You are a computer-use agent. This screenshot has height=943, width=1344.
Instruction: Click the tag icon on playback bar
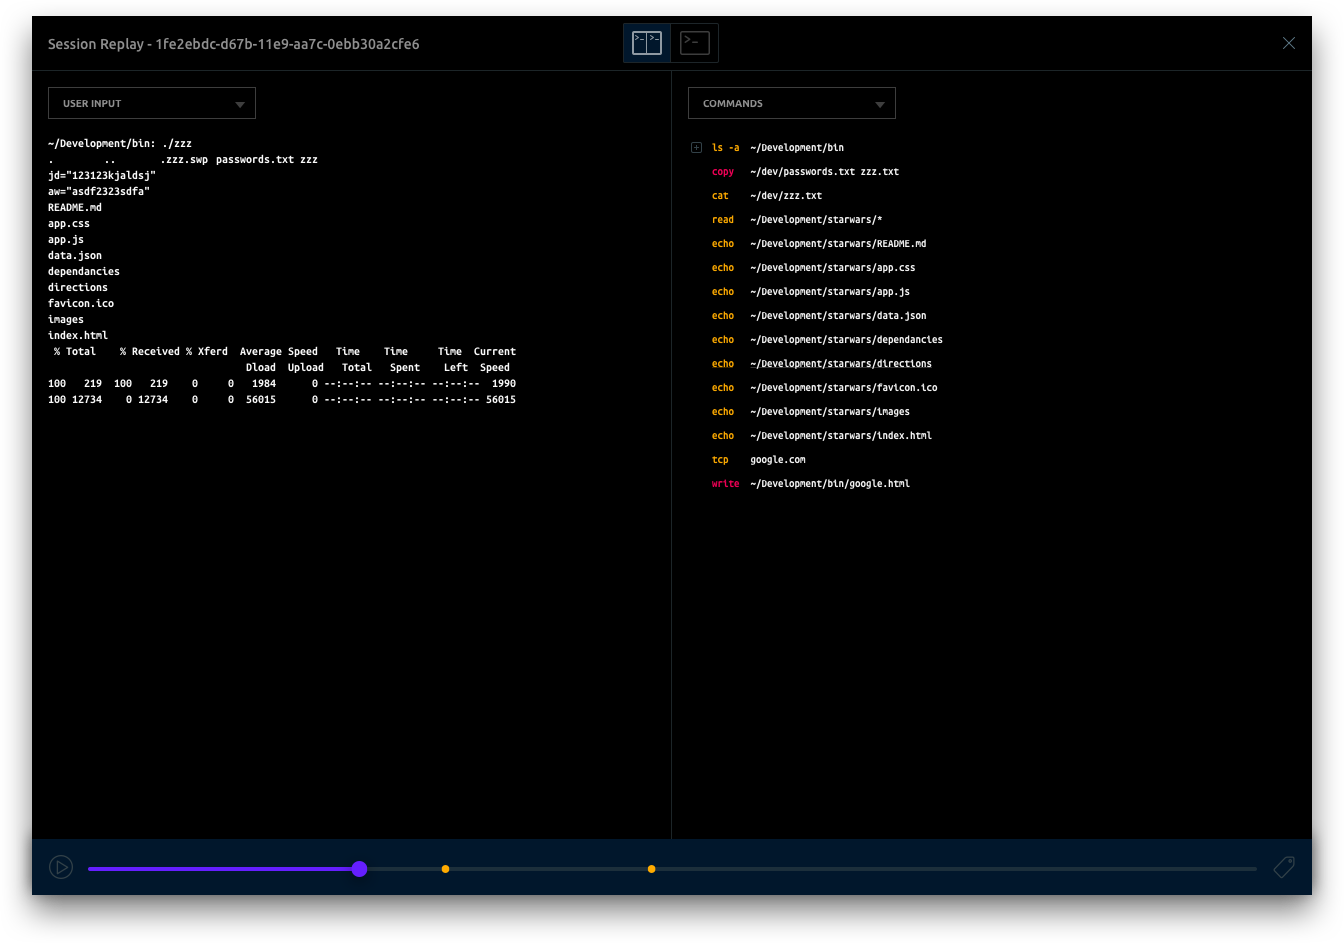(1284, 868)
